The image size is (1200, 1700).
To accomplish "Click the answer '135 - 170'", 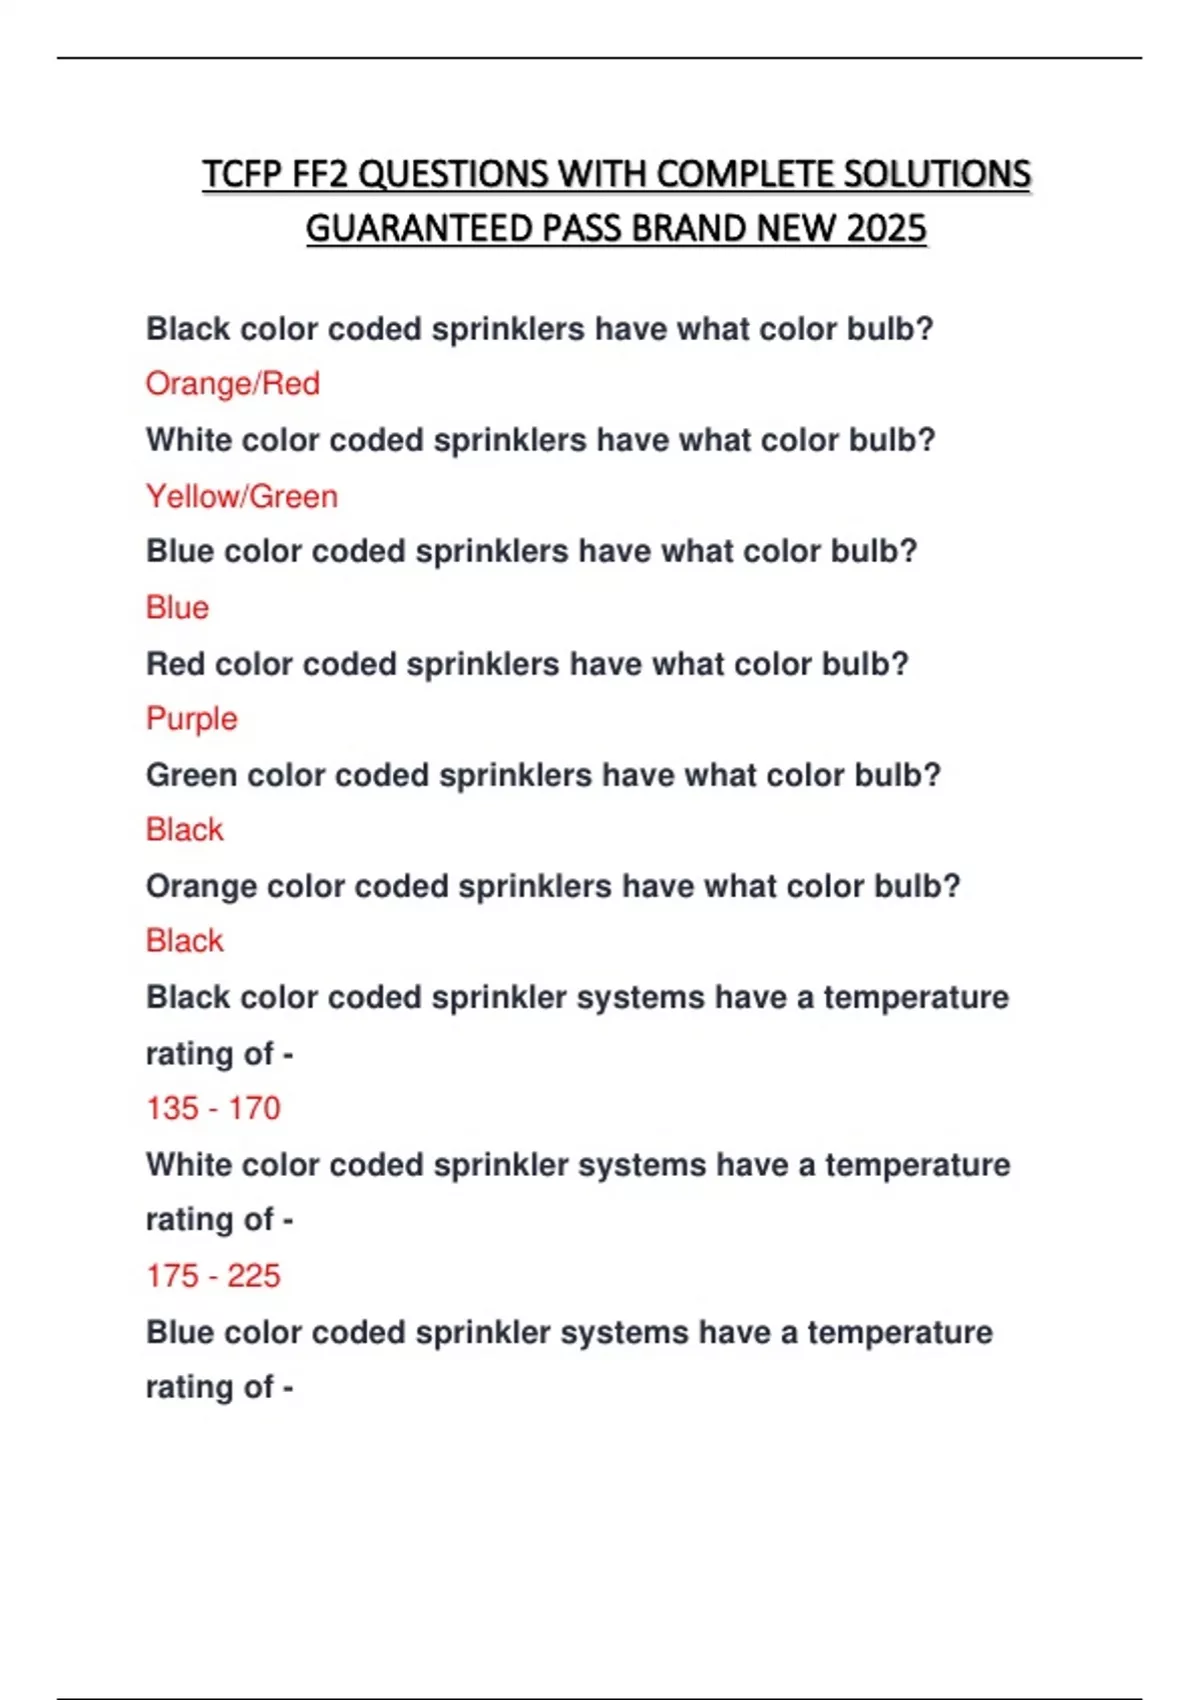I will click(213, 1108).
